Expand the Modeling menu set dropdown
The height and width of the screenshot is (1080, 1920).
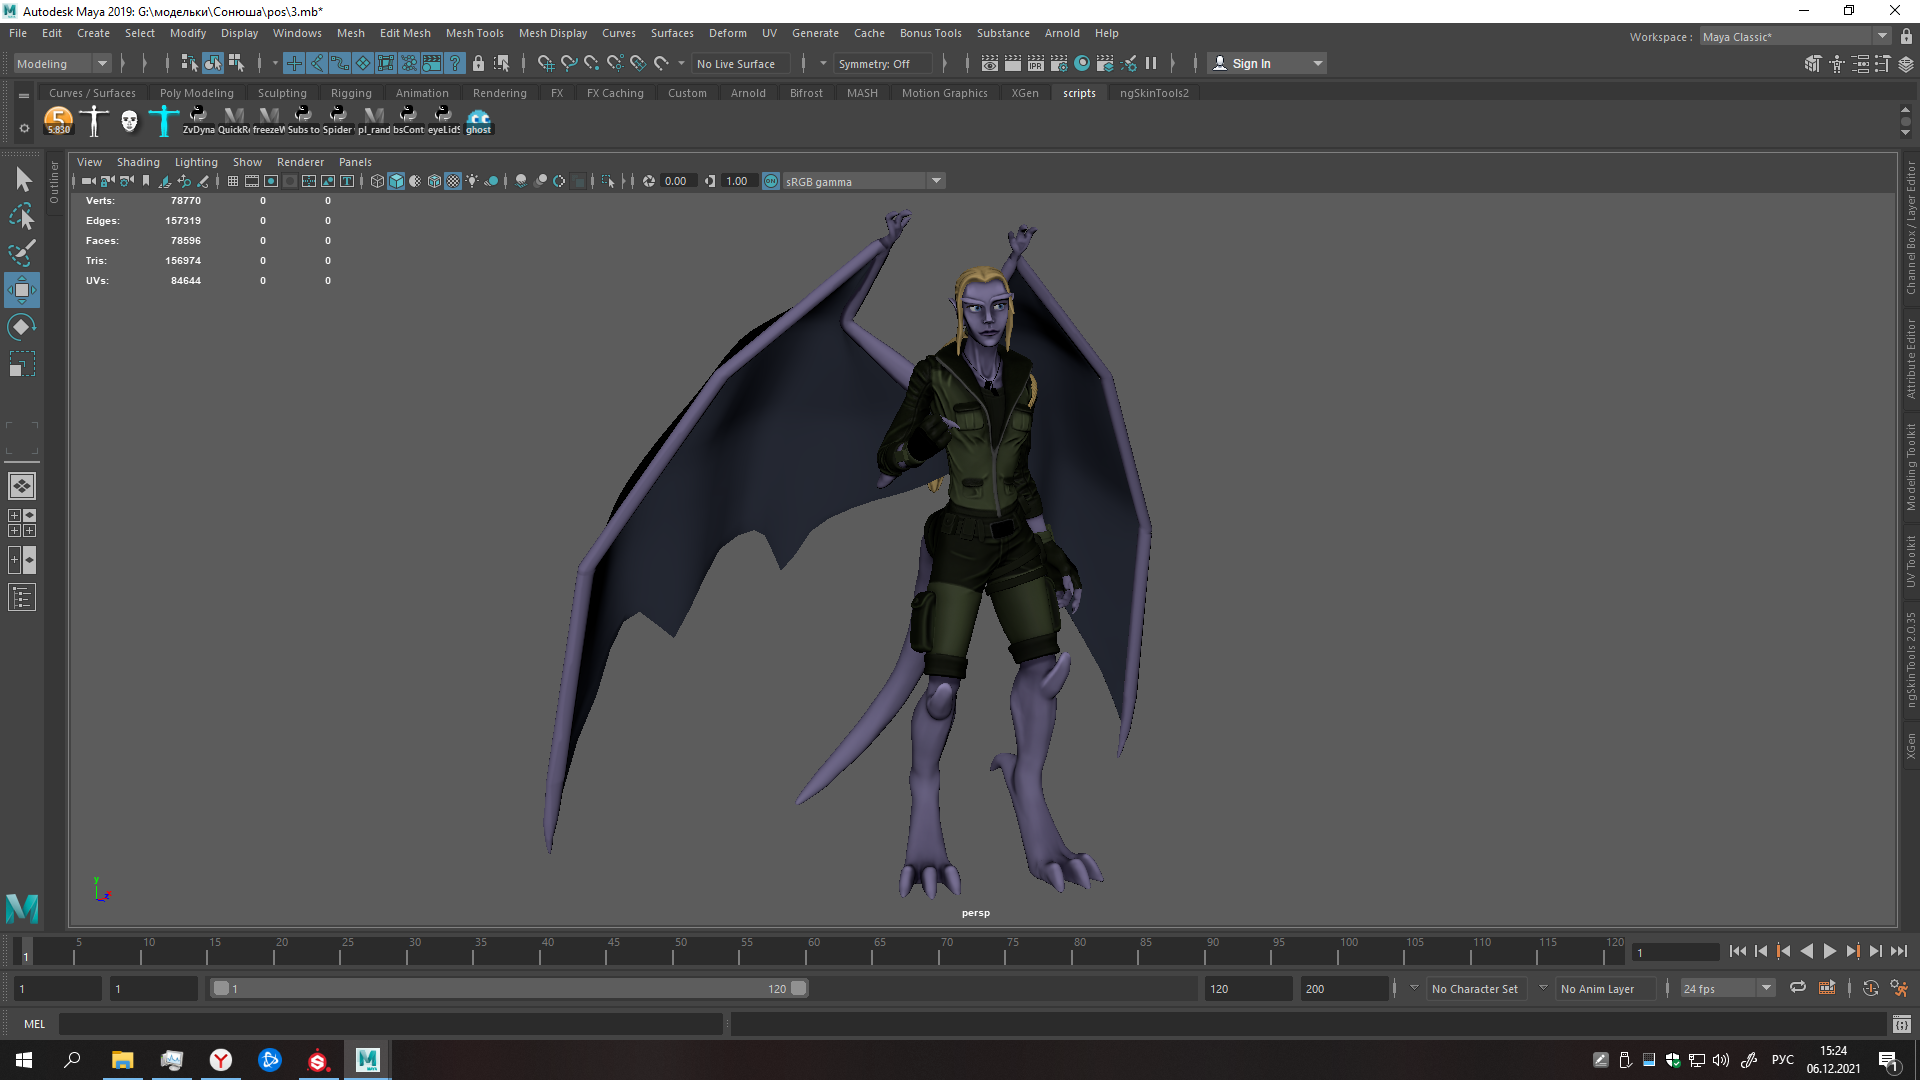[x=101, y=64]
